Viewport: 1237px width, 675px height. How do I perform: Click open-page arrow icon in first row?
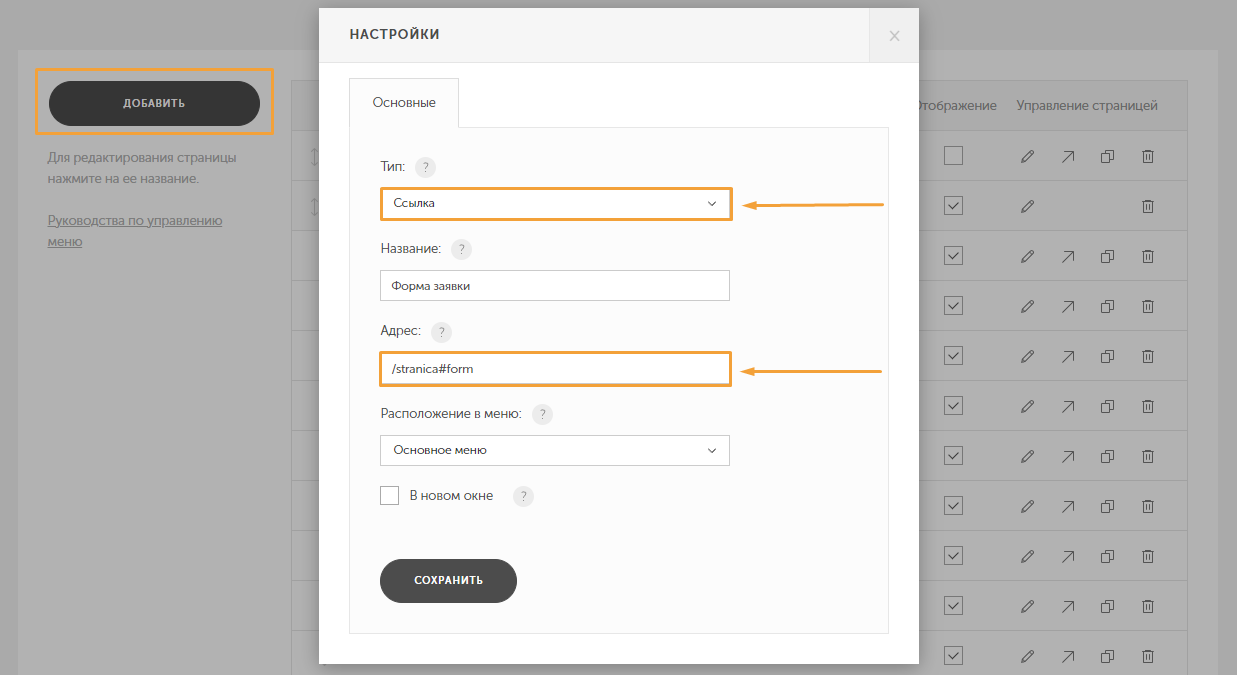point(1068,156)
